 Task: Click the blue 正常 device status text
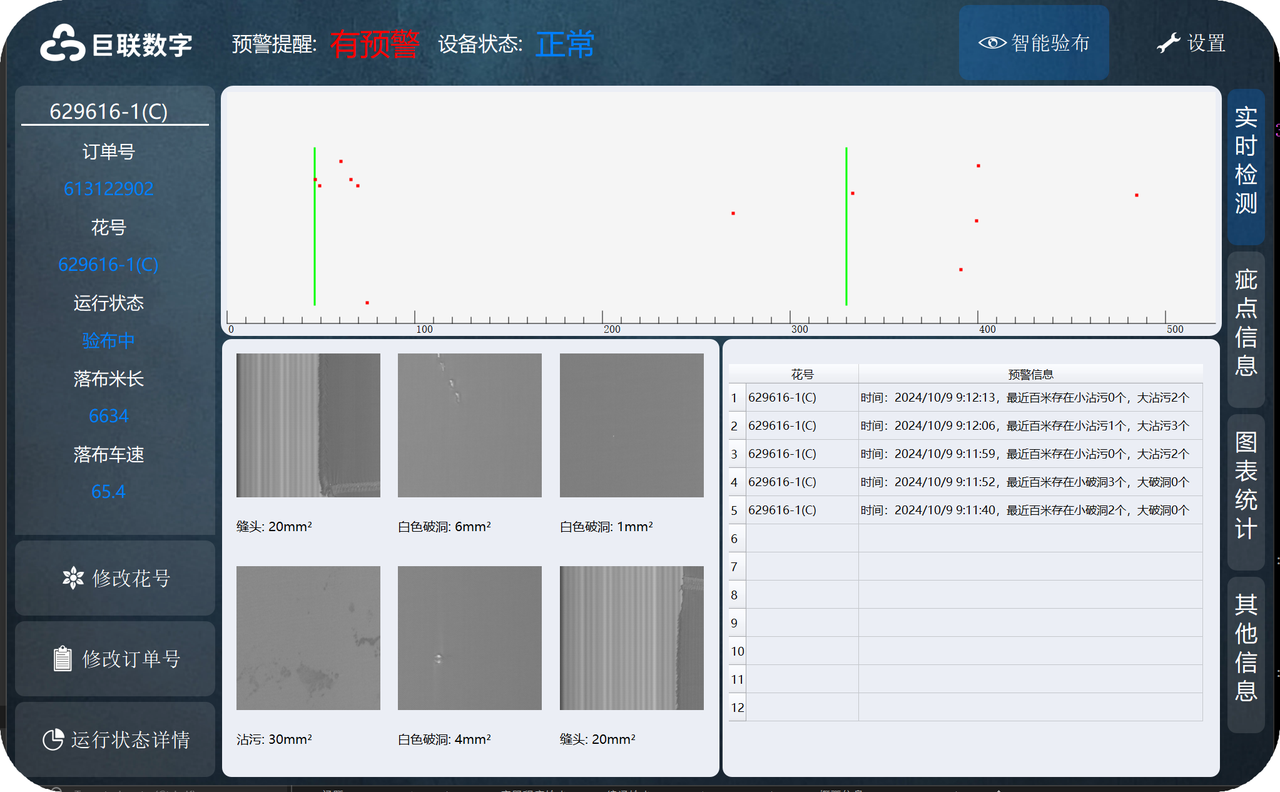pos(566,43)
